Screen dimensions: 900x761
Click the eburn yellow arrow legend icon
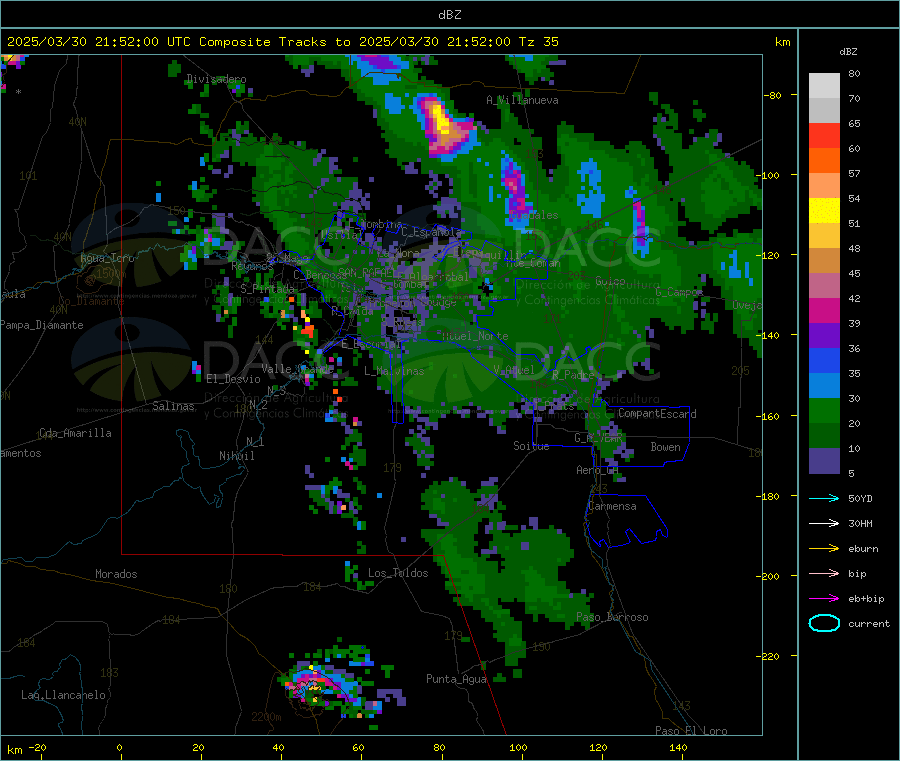[824, 549]
